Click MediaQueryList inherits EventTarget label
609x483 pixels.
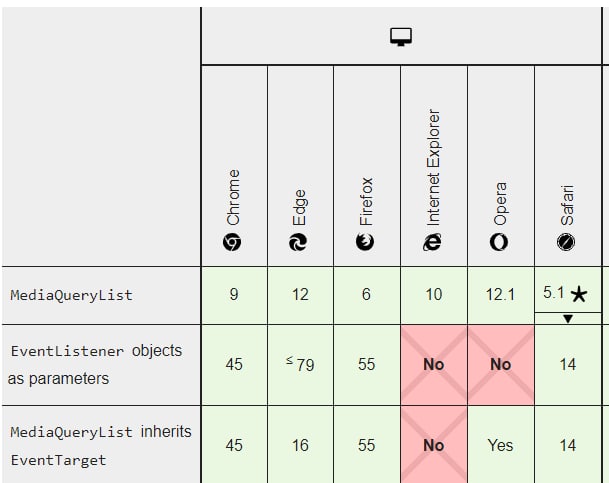click(x=100, y=446)
